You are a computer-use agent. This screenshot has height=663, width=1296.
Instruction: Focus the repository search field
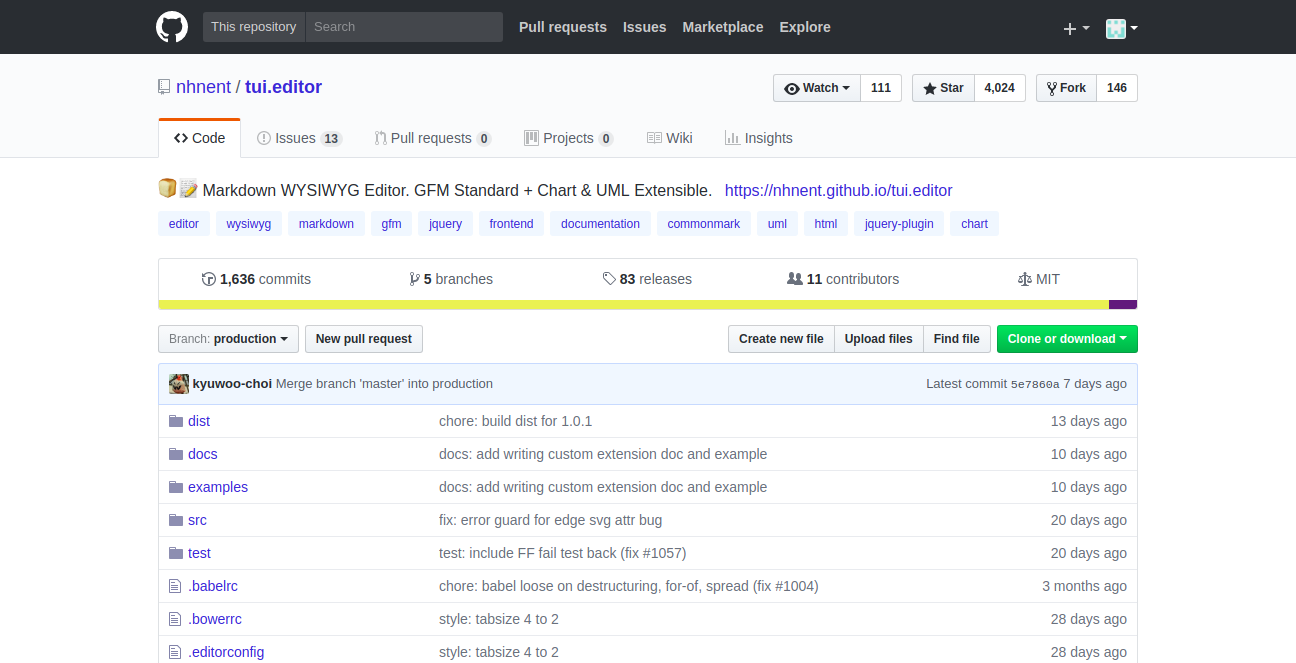click(404, 27)
